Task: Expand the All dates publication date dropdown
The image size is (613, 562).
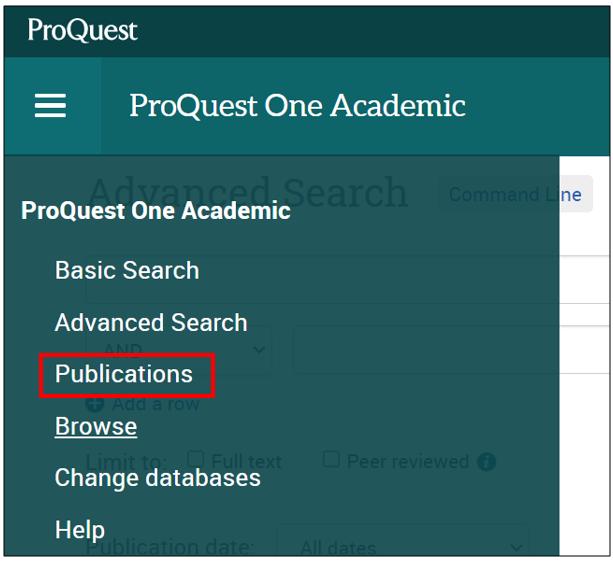Action: 403,541
